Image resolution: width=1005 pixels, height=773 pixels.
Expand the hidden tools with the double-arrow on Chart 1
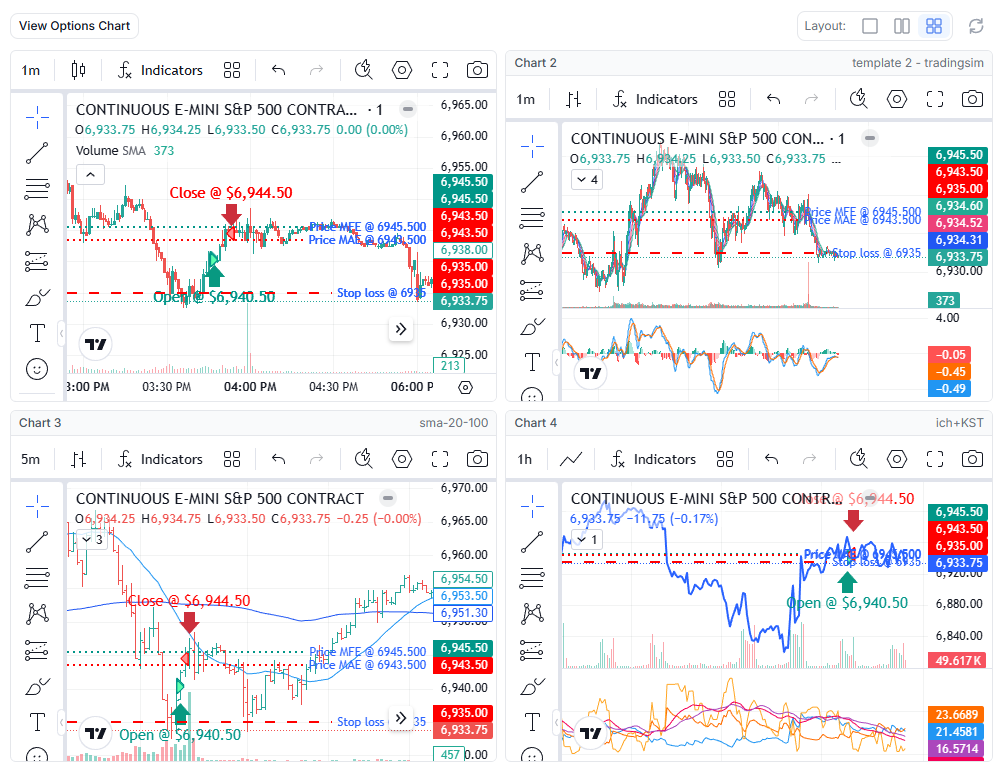point(400,329)
